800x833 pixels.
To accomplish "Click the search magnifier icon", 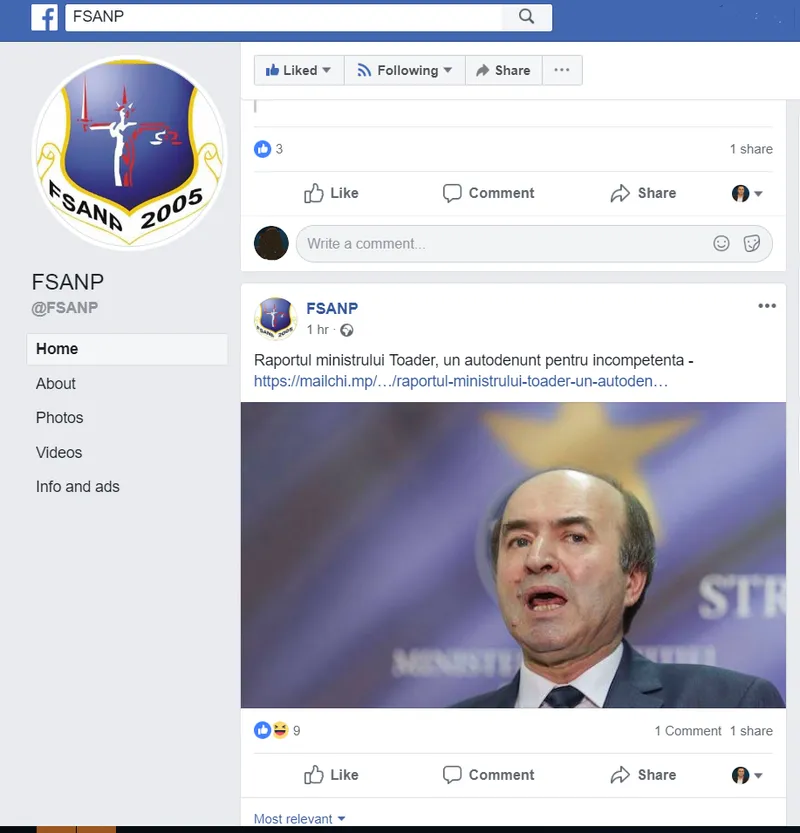I will (x=526, y=16).
